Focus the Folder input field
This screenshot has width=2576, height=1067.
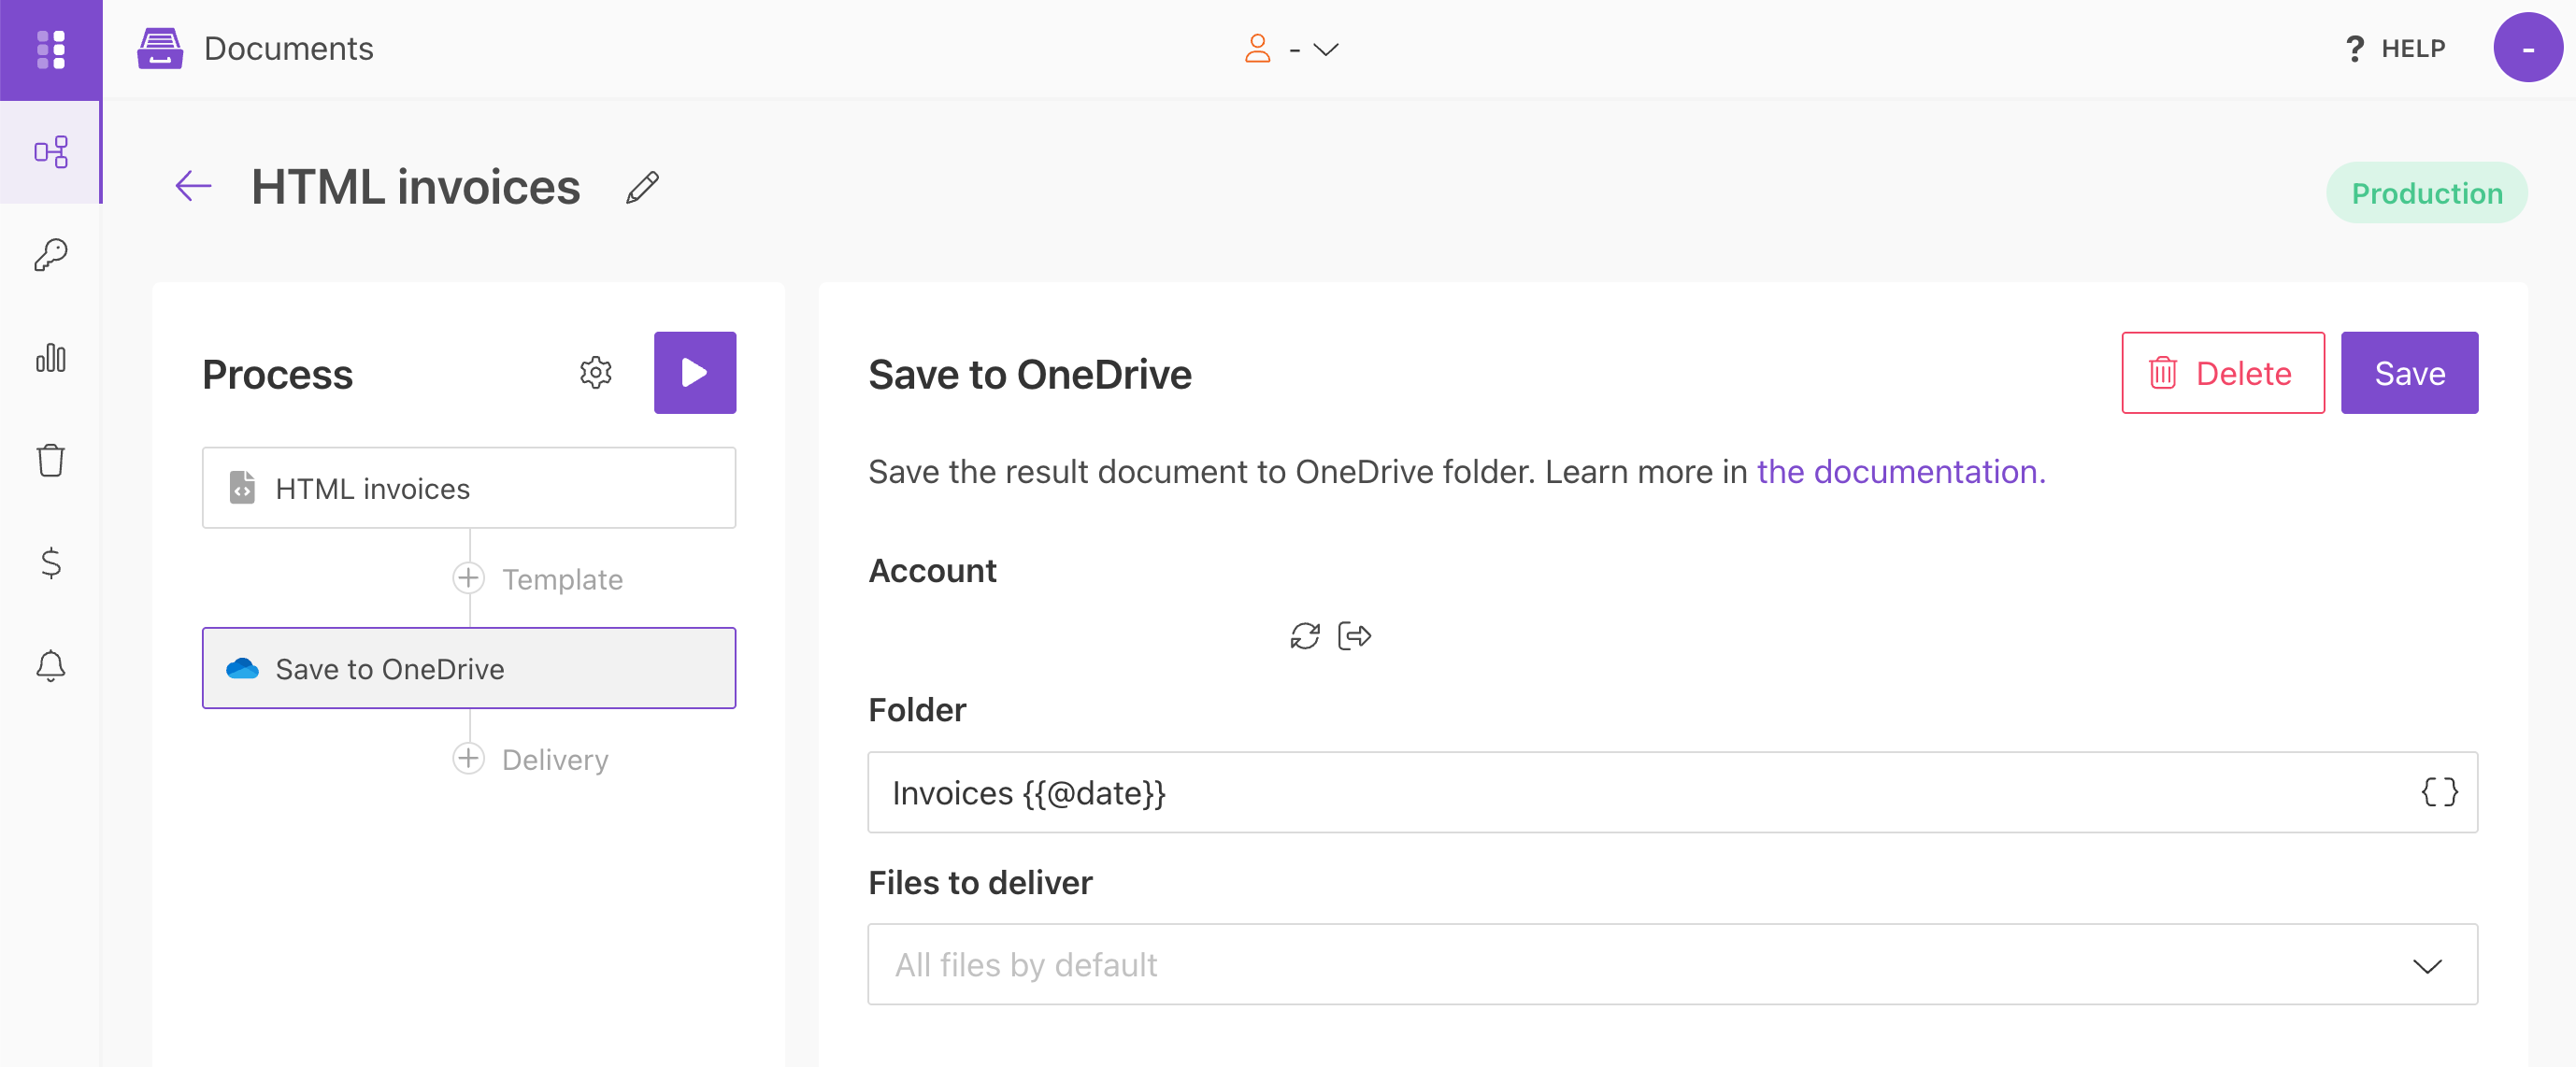click(1672, 792)
